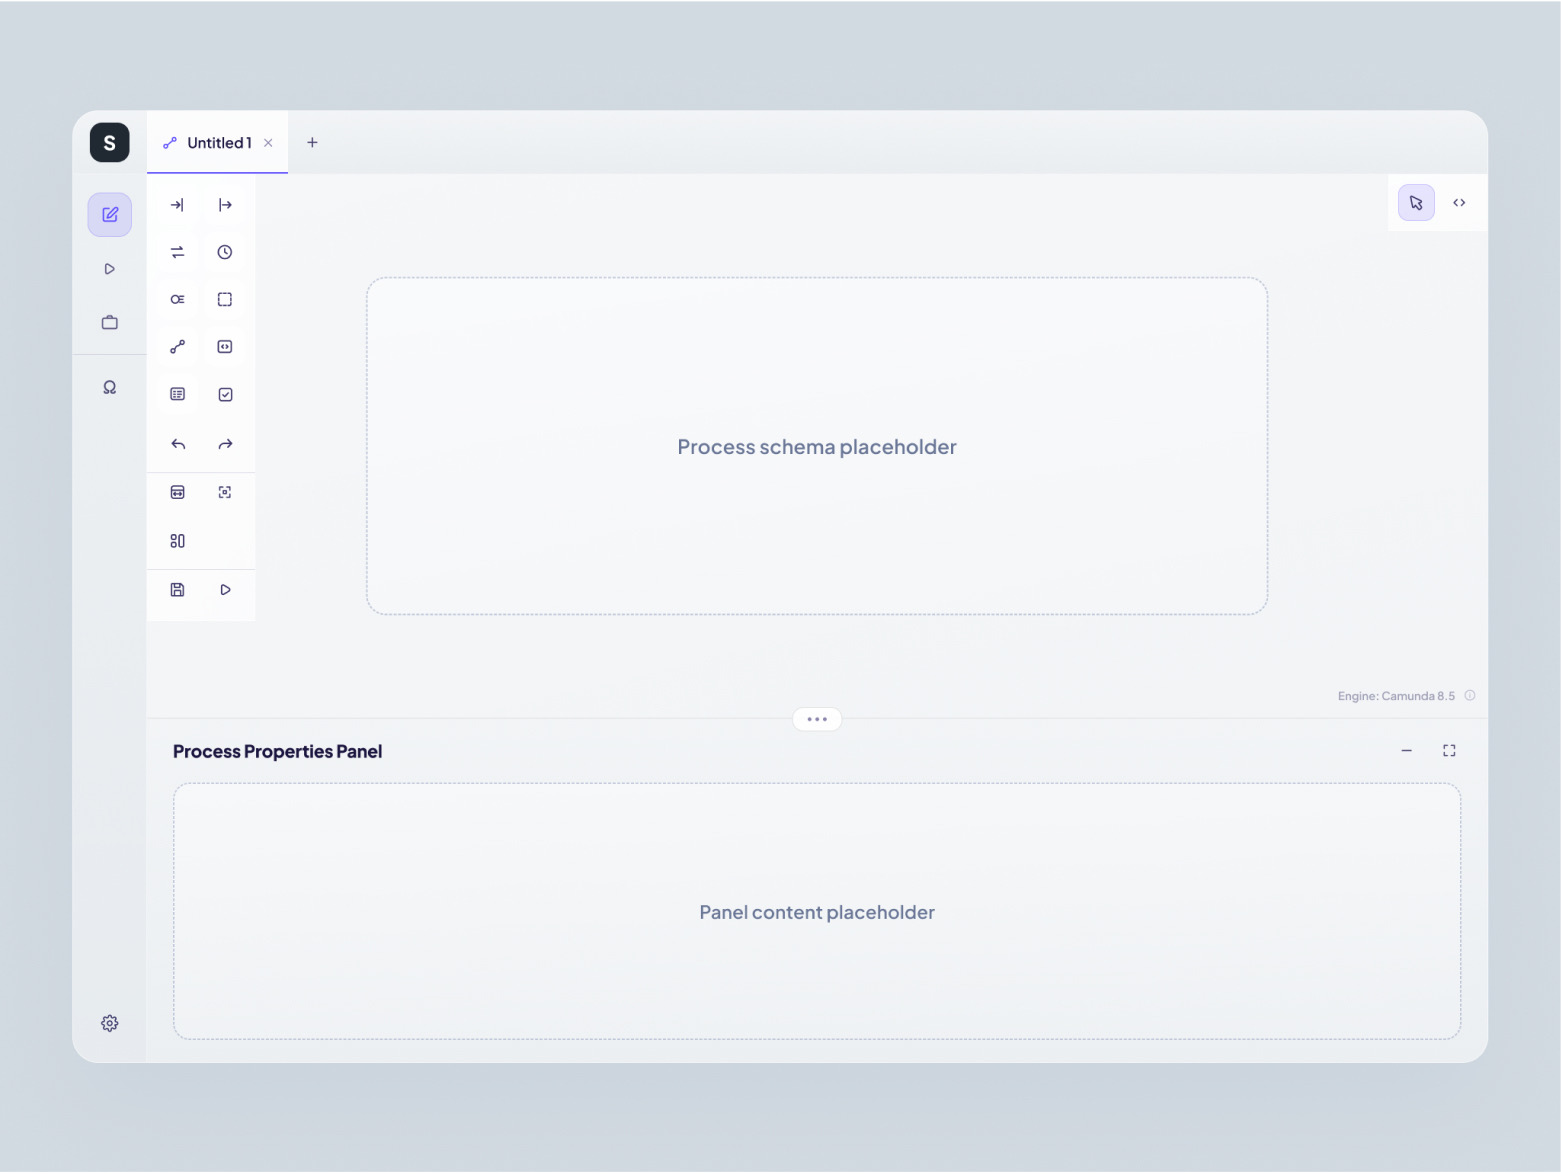Open the editor (pencil) view in sidebar
1561x1174 pixels.
tap(110, 215)
